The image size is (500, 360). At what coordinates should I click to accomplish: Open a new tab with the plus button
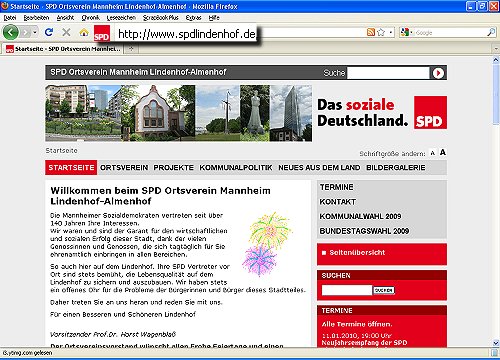131,49
